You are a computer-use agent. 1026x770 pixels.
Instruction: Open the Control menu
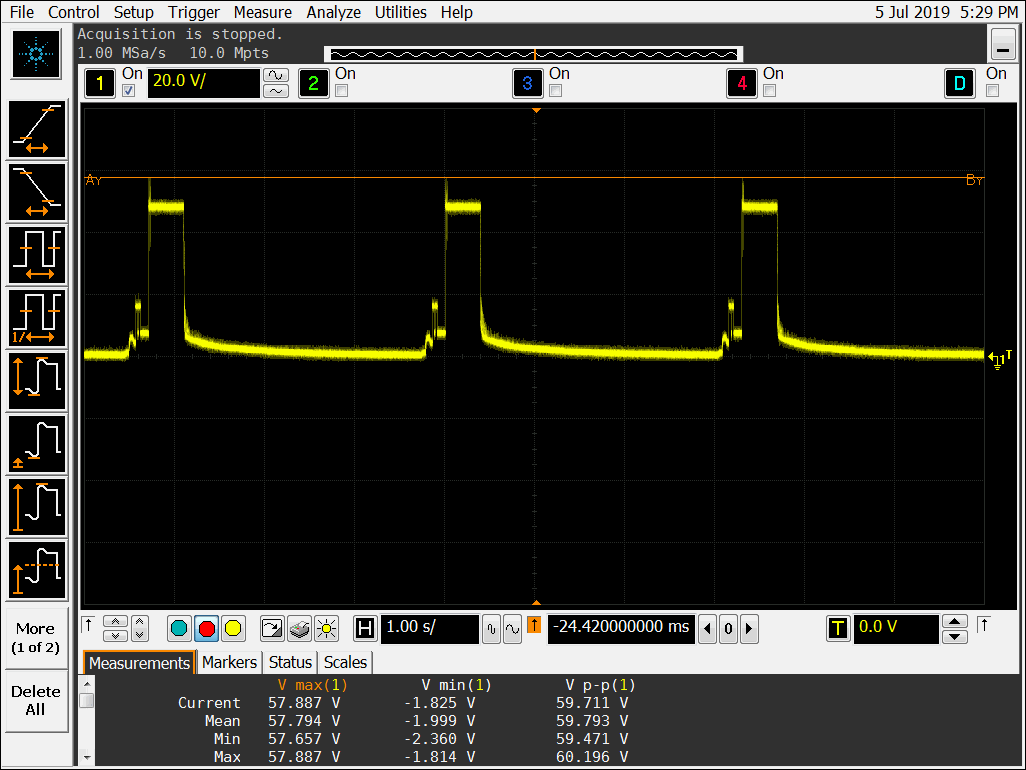(x=73, y=12)
